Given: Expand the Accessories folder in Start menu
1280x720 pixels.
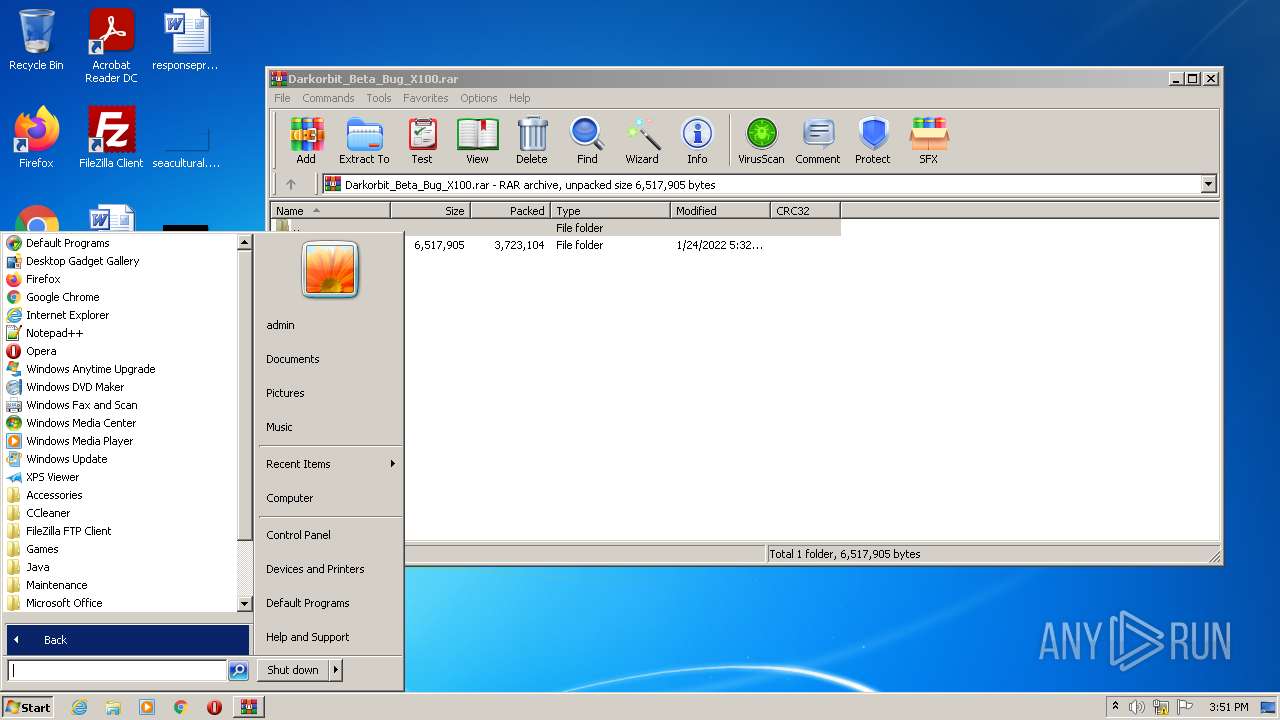Looking at the screenshot, I should (54, 495).
